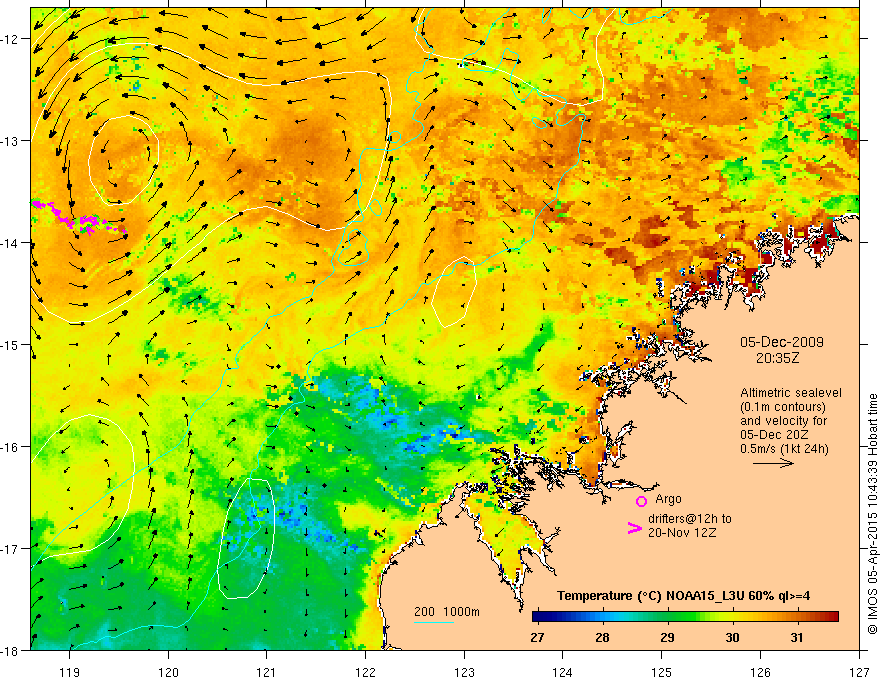Click the color bar tick label 30

click(x=732, y=637)
